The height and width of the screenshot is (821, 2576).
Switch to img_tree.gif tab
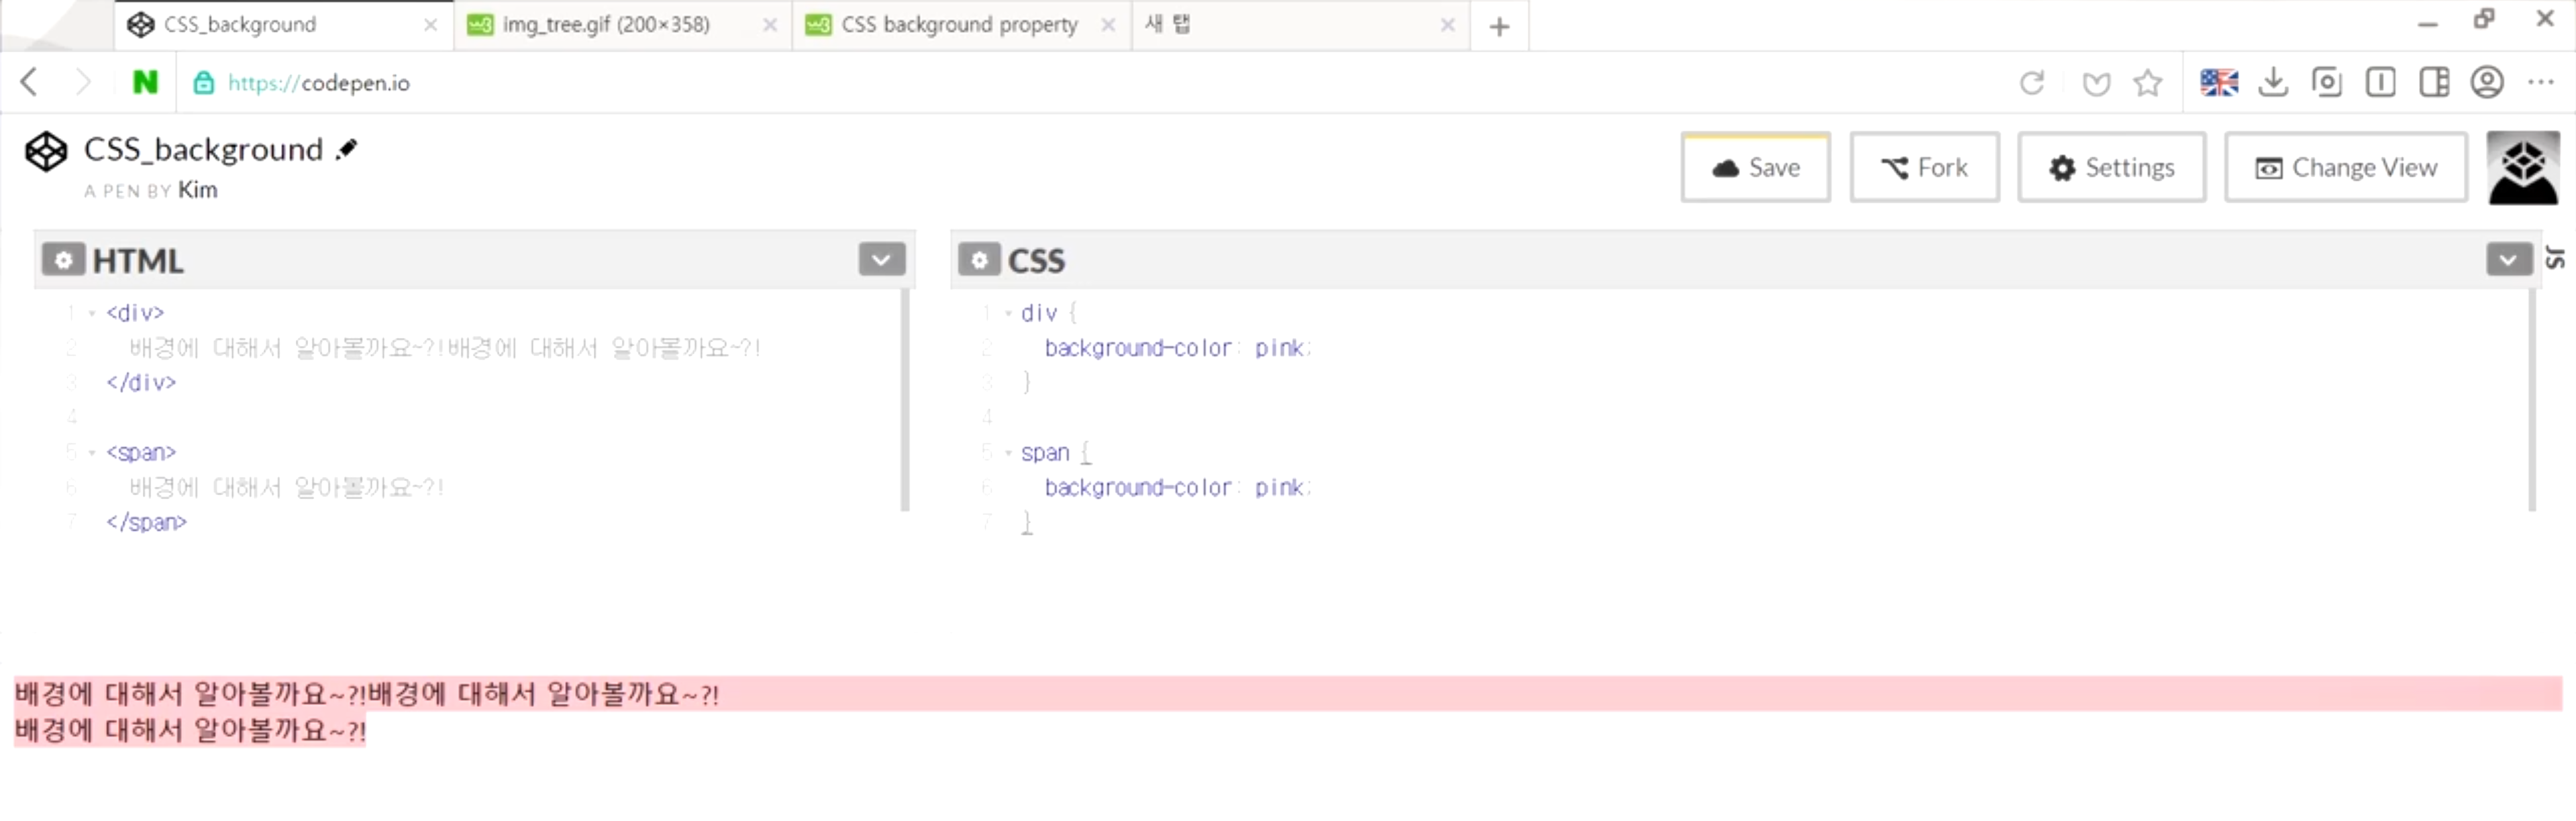(x=606, y=24)
